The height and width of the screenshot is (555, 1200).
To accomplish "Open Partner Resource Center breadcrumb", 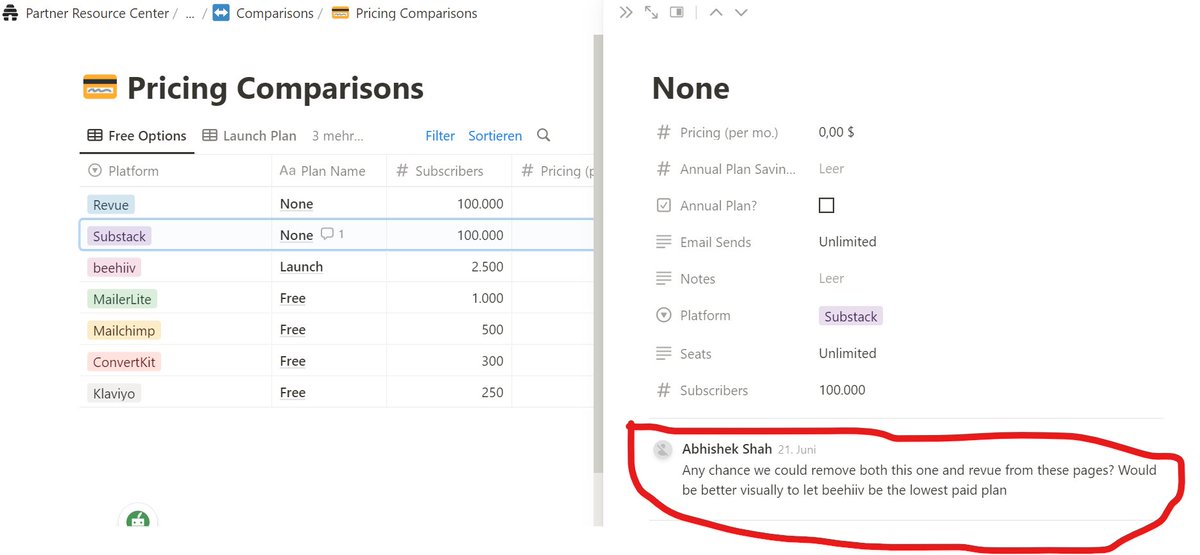I will click(98, 13).
